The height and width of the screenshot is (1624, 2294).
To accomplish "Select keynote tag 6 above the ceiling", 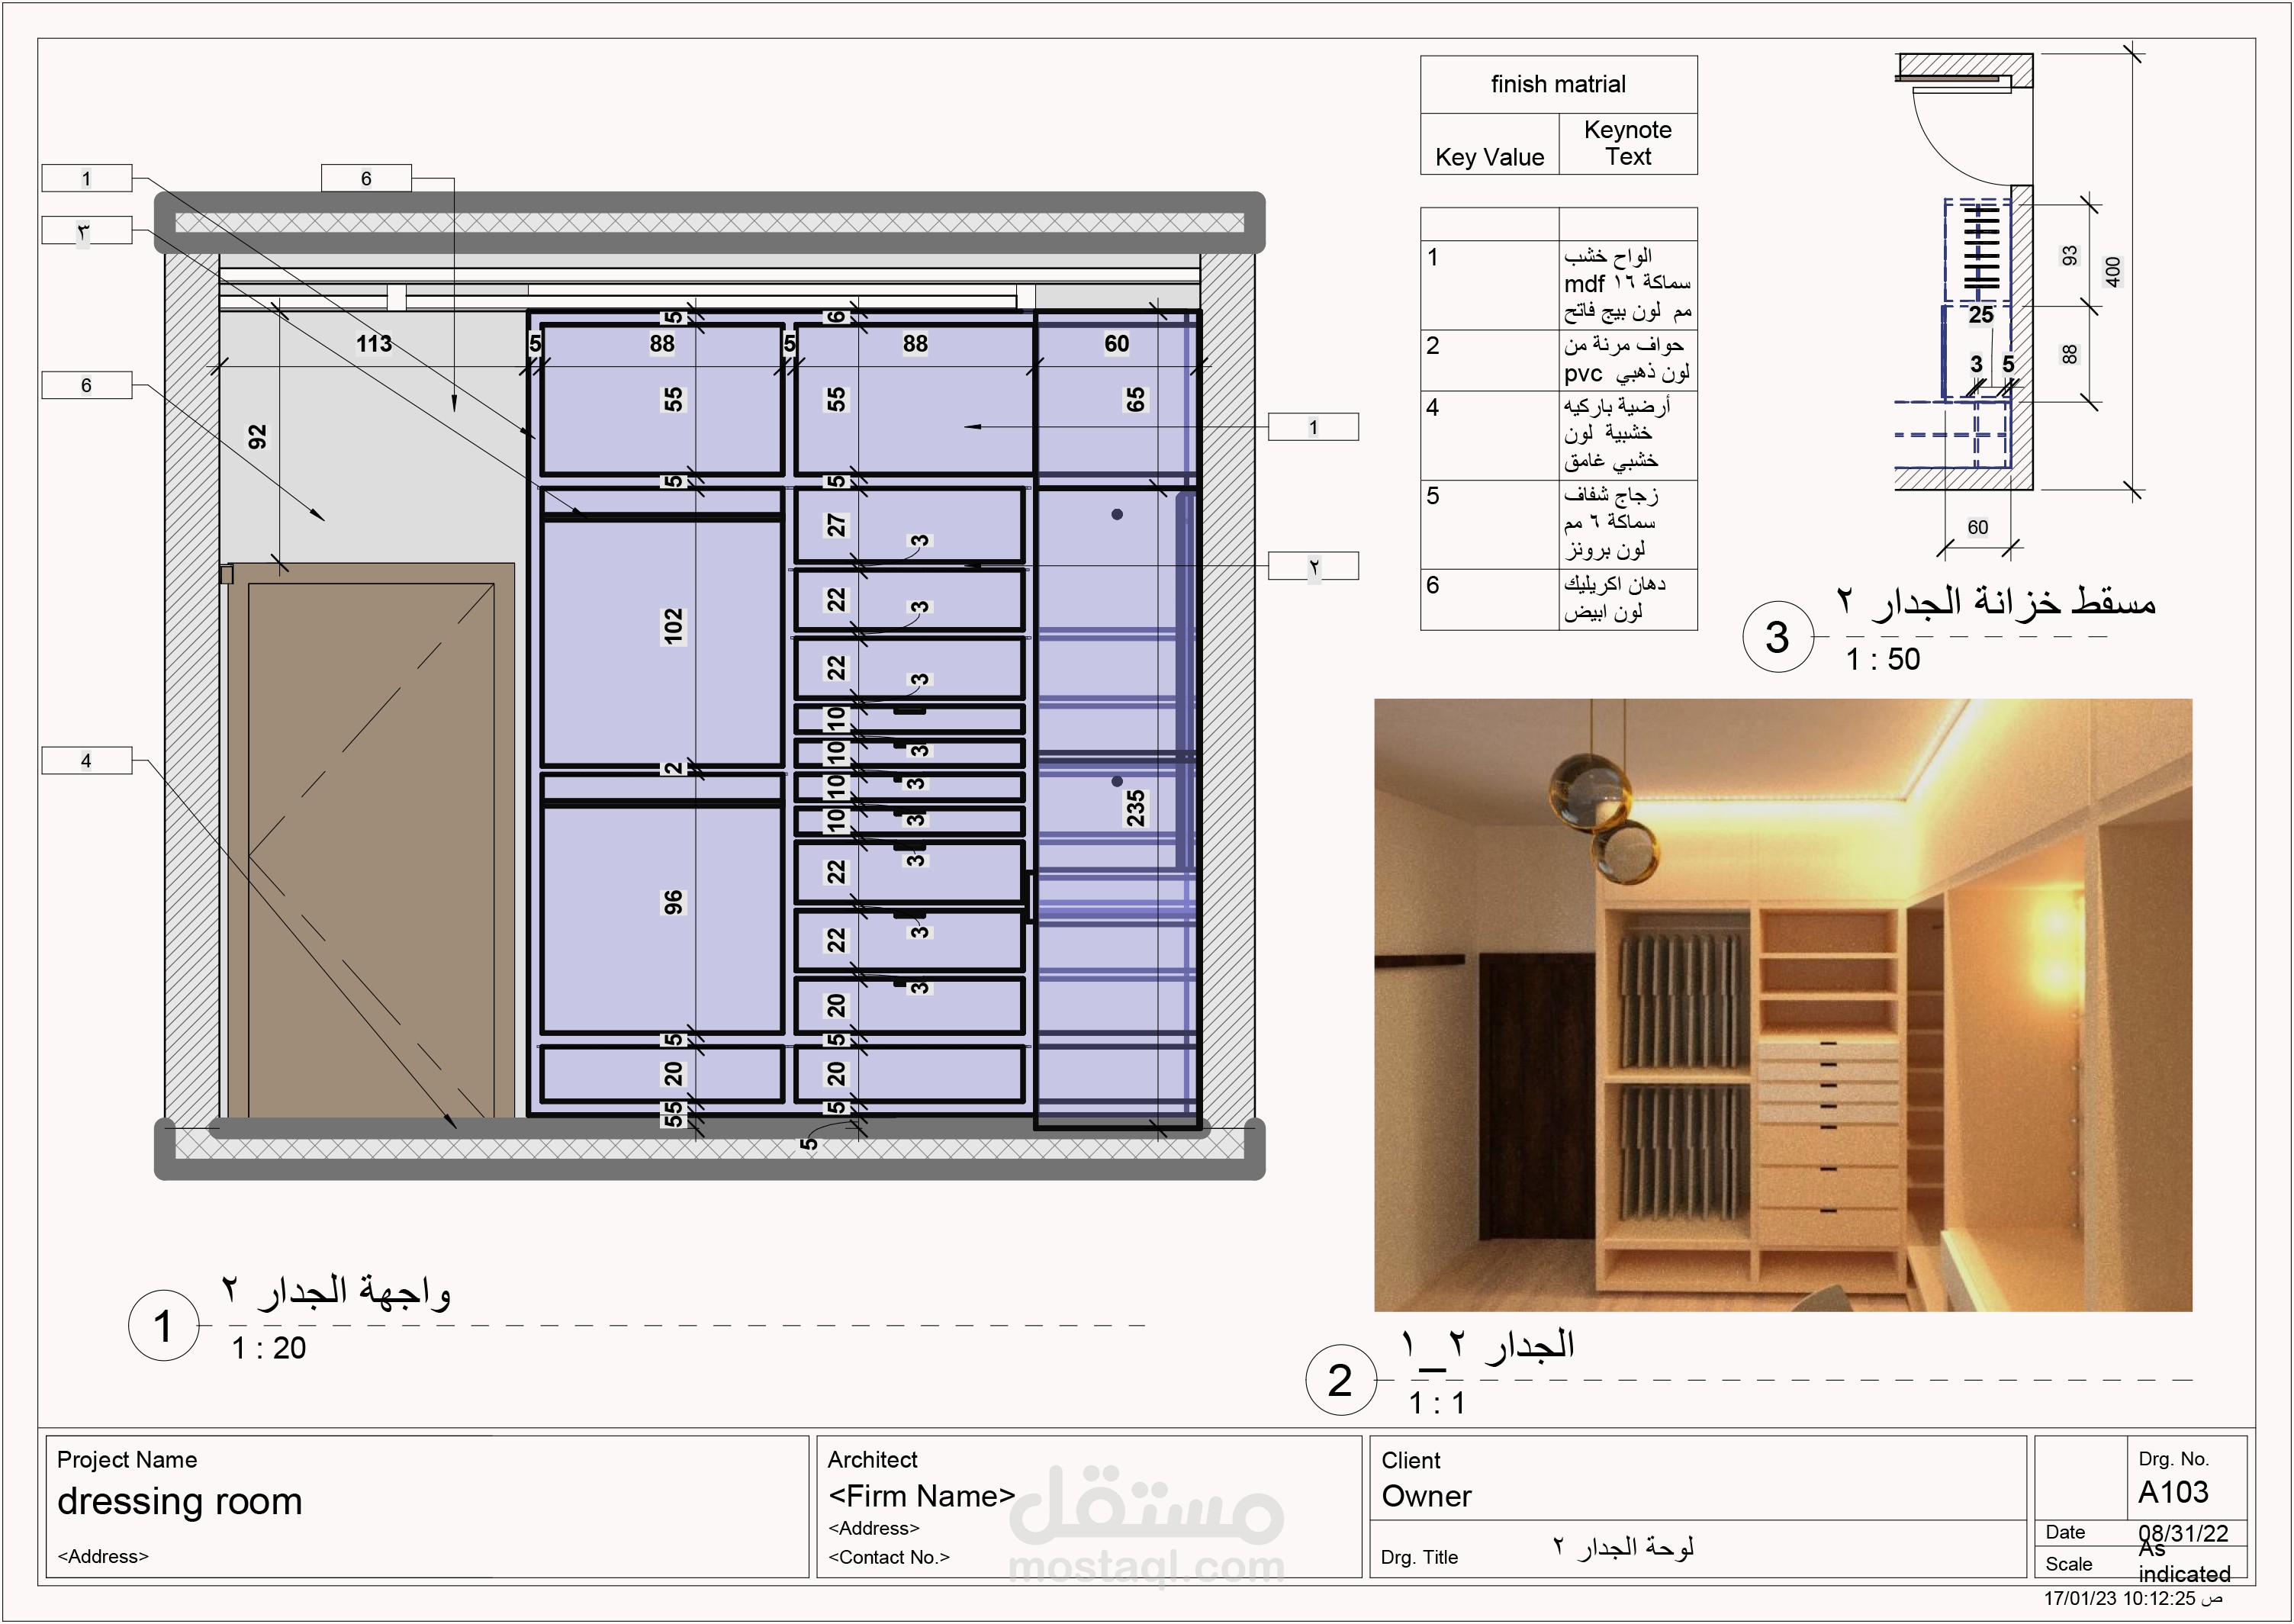I will point(366,178).
